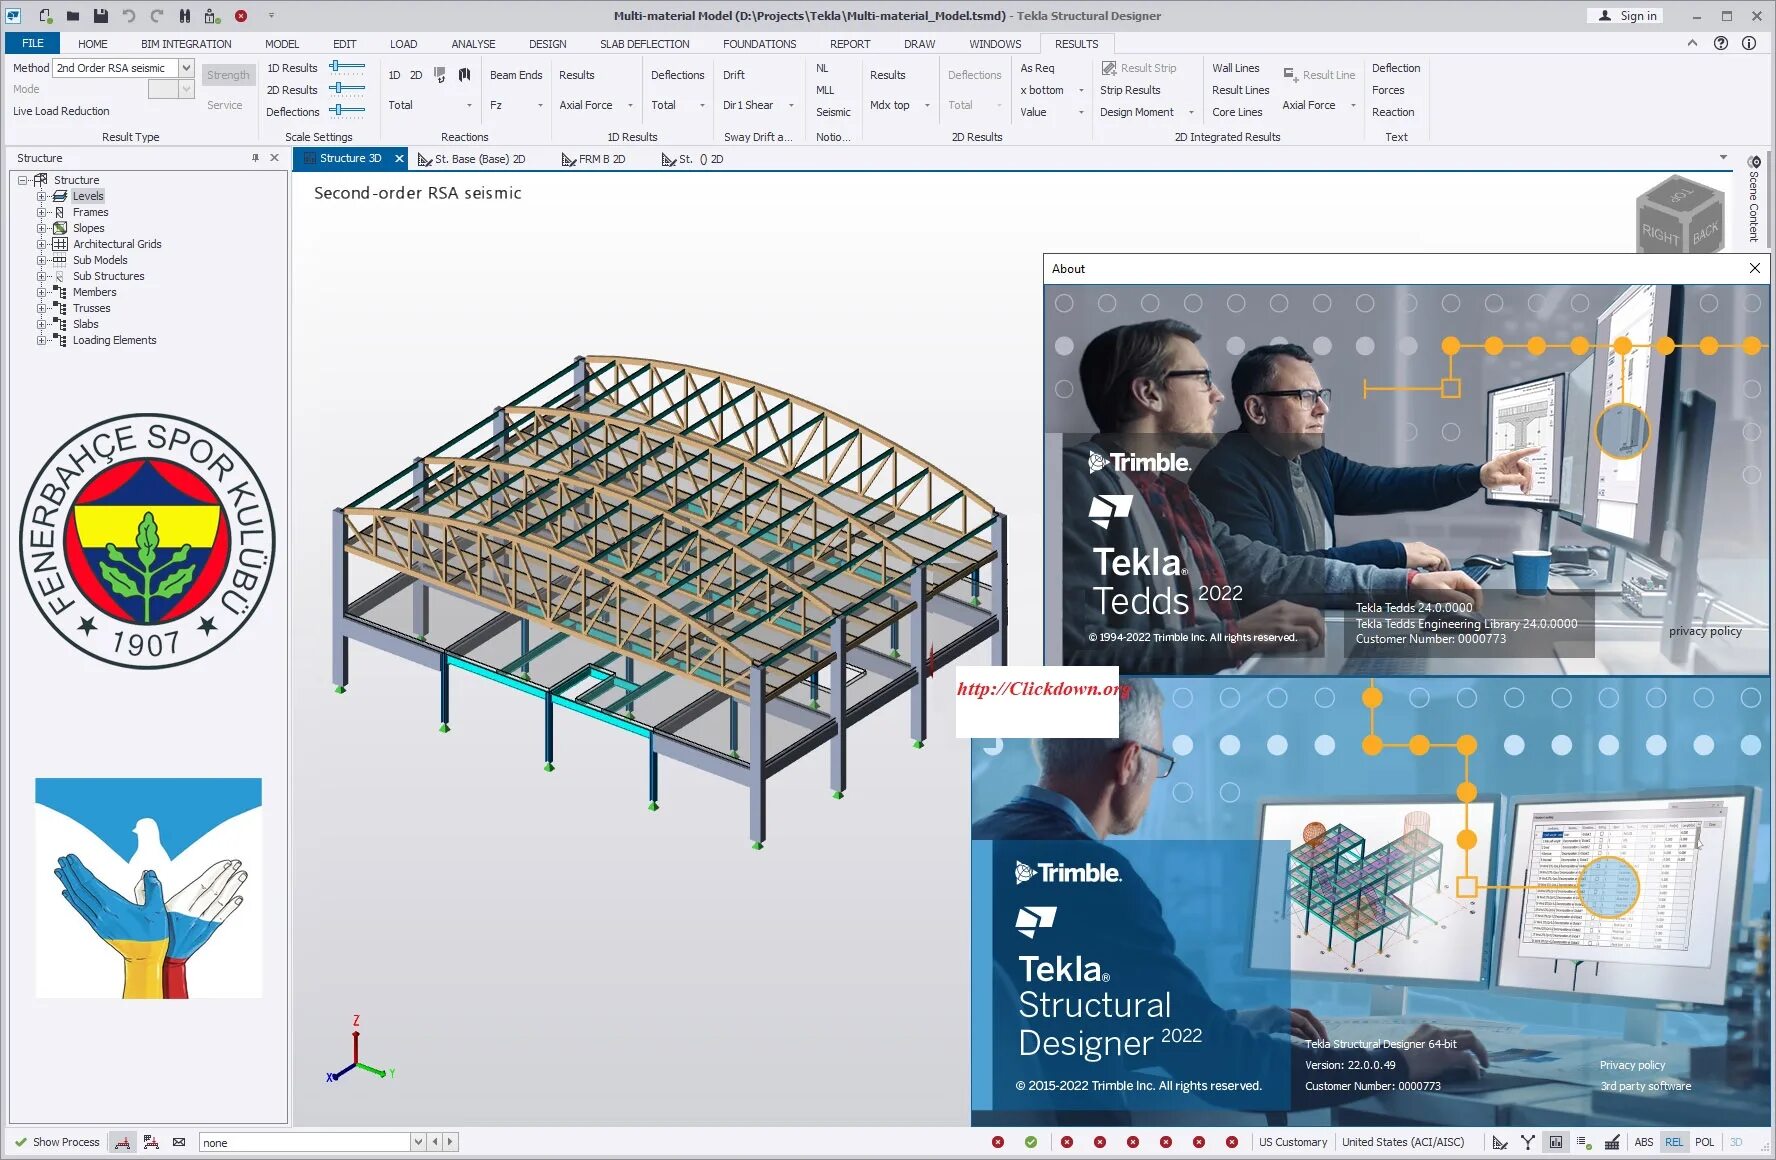Click the Sign in button

point(1626,16)
